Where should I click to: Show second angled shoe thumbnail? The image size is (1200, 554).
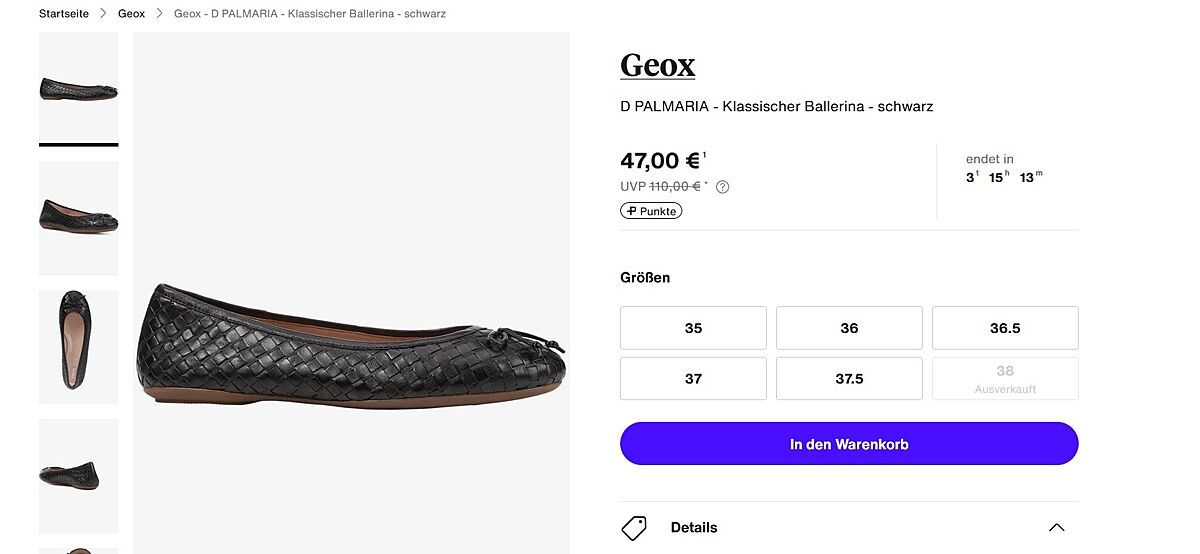pyautogui.click(x=78, y=217)
